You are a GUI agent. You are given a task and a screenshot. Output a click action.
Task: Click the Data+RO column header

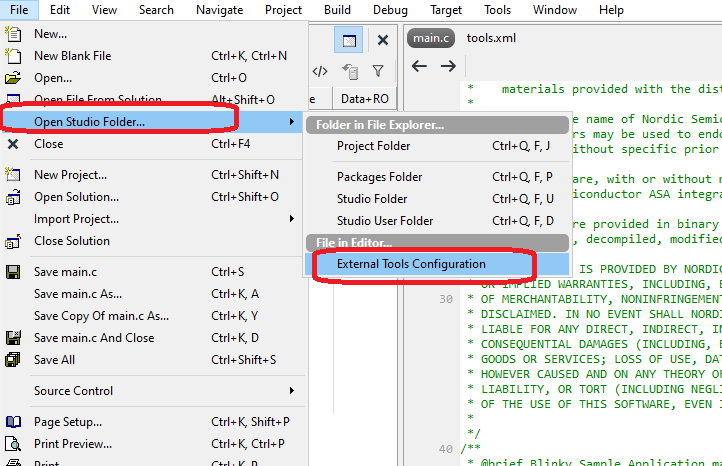point(364,99)
